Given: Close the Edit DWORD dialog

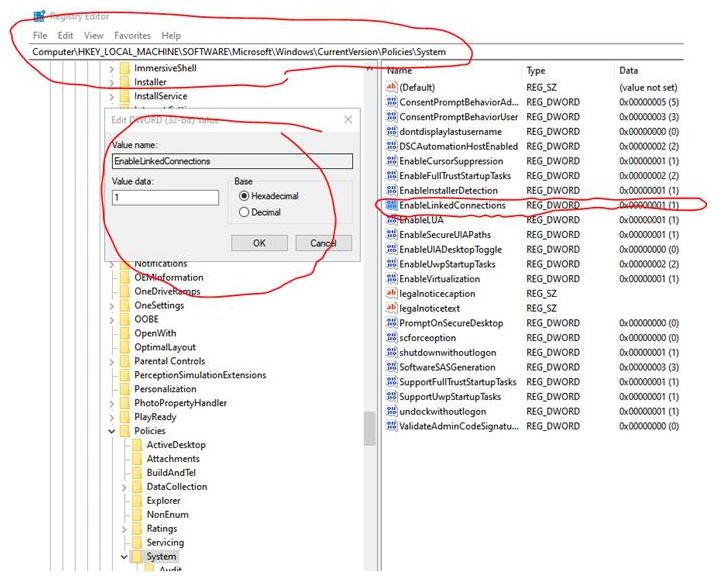Looking at the screenshot, I should point(348,120).
